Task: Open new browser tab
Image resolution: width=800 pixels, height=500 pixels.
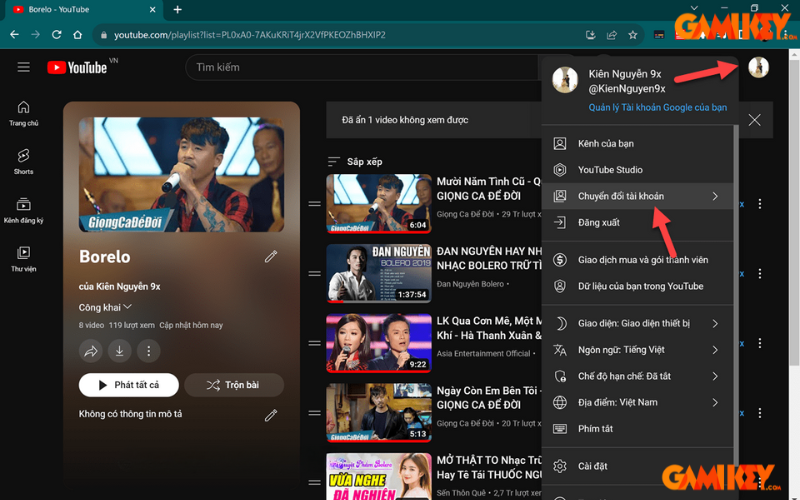Action: coord(178,9)
